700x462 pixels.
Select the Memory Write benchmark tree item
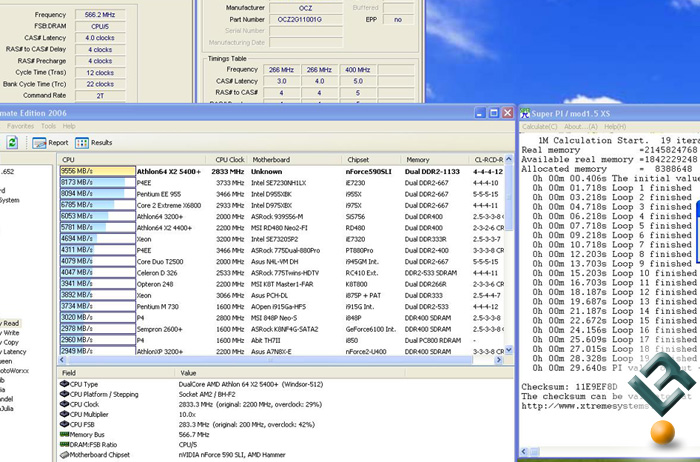pyautogui.click(x=10, y=333)
